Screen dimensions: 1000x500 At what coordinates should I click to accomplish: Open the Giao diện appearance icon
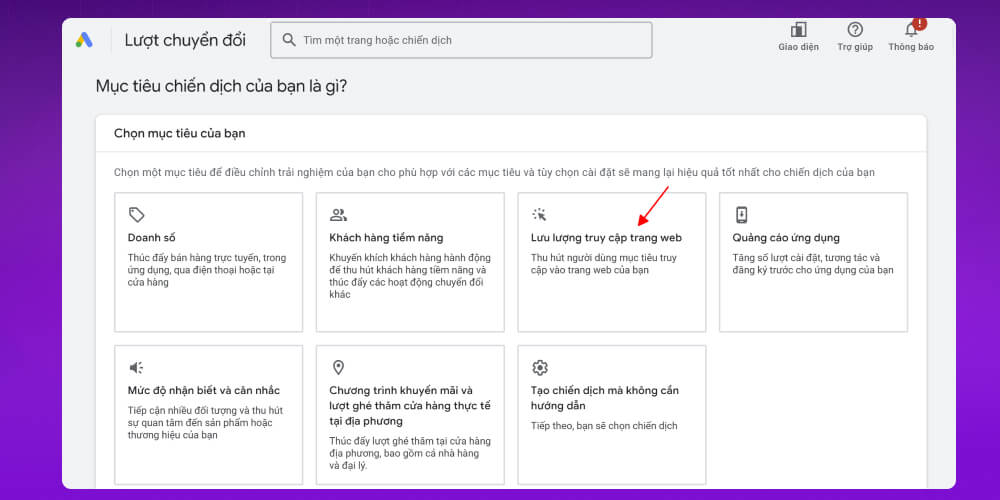798,30
